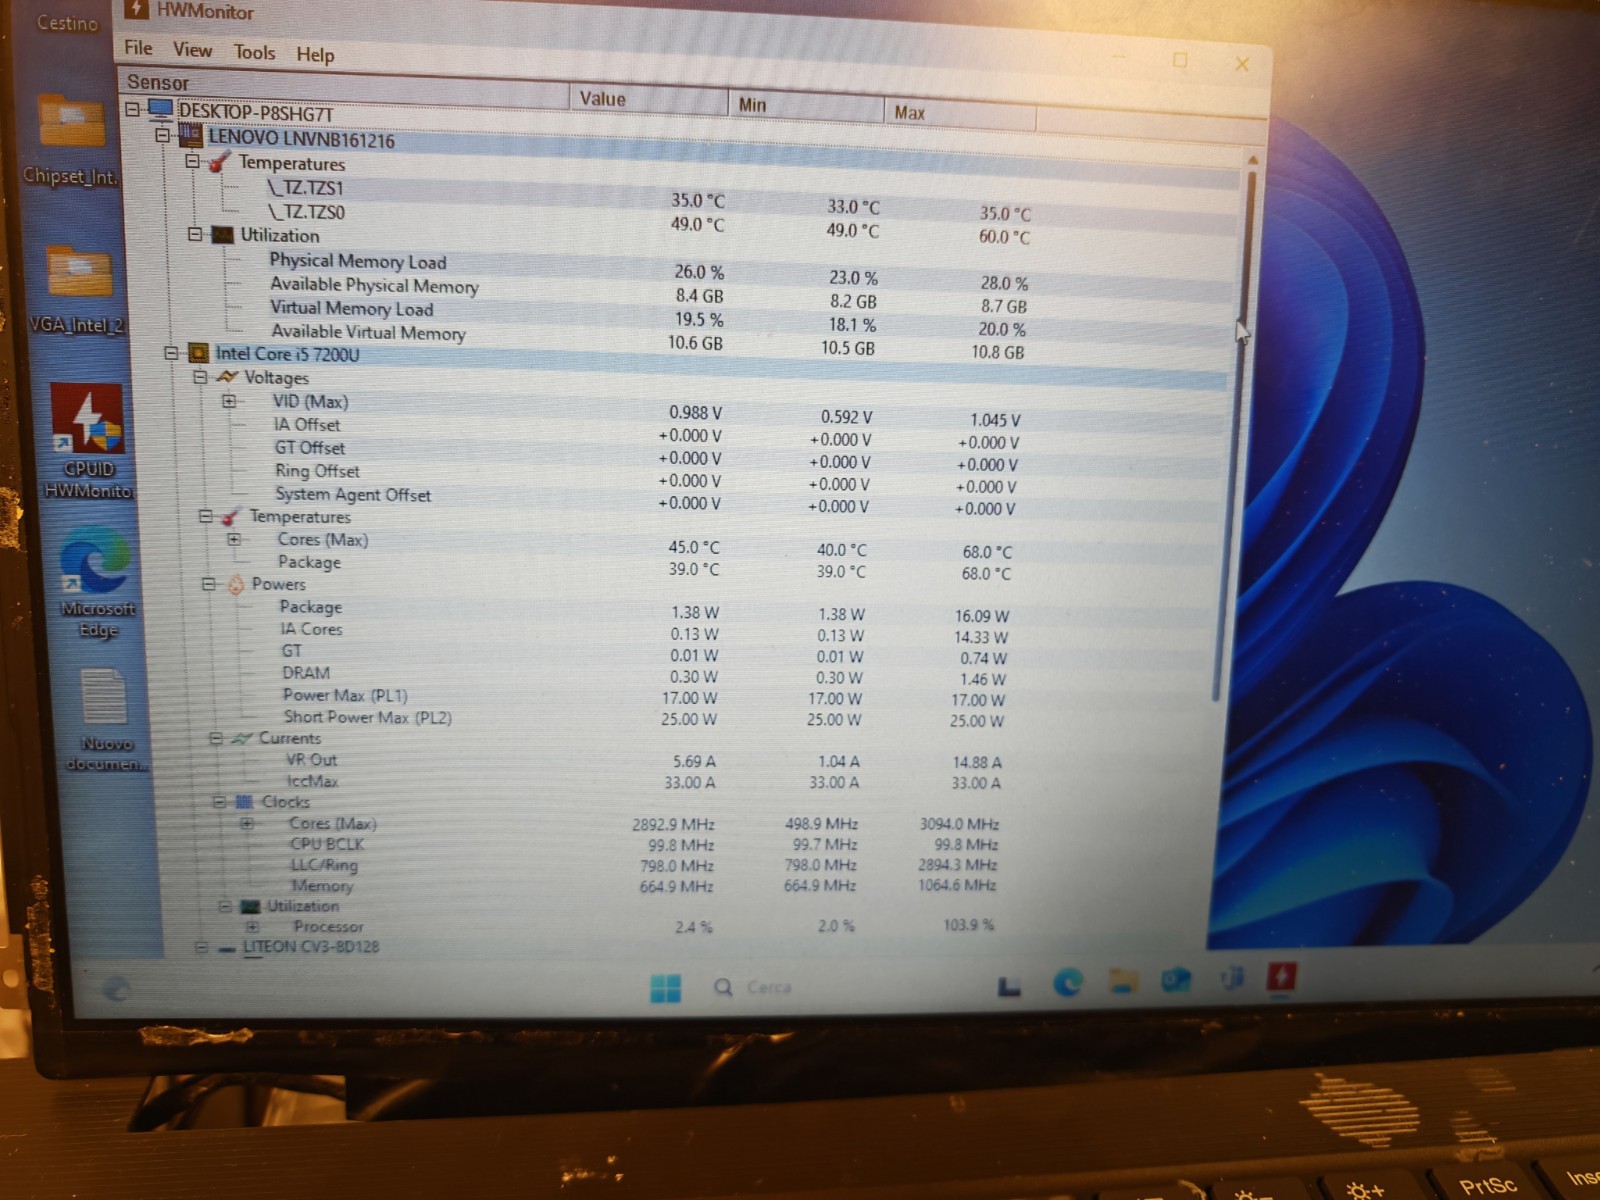Click the Edge icon in the taskbar
Screen dimensions: 1600x1200
click(x=1067, y=983)
